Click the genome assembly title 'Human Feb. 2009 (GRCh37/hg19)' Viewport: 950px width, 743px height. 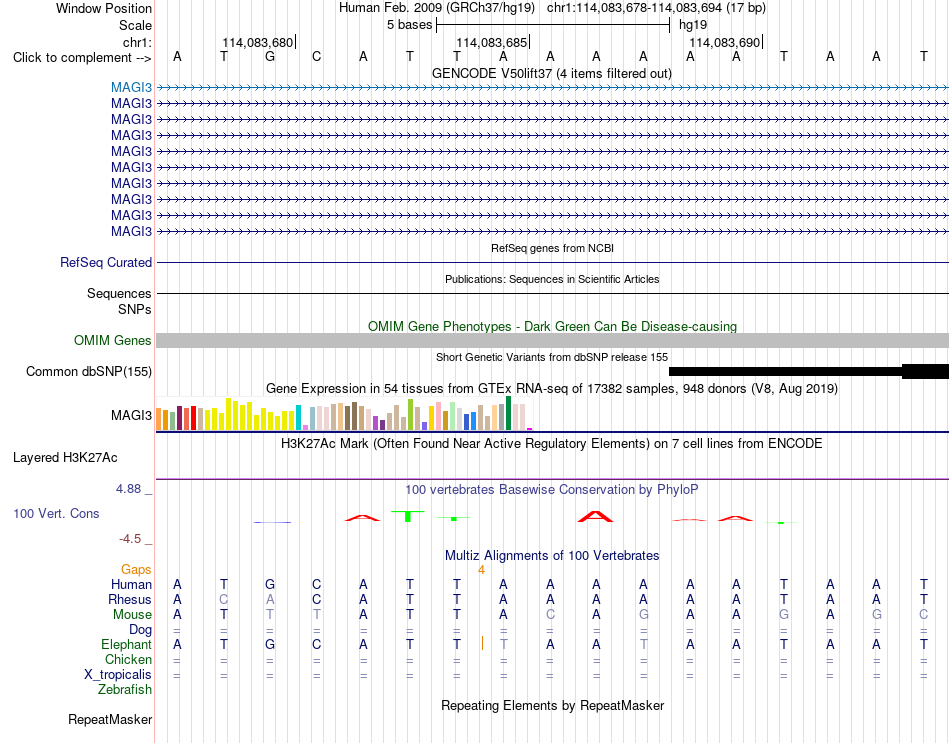437,8
